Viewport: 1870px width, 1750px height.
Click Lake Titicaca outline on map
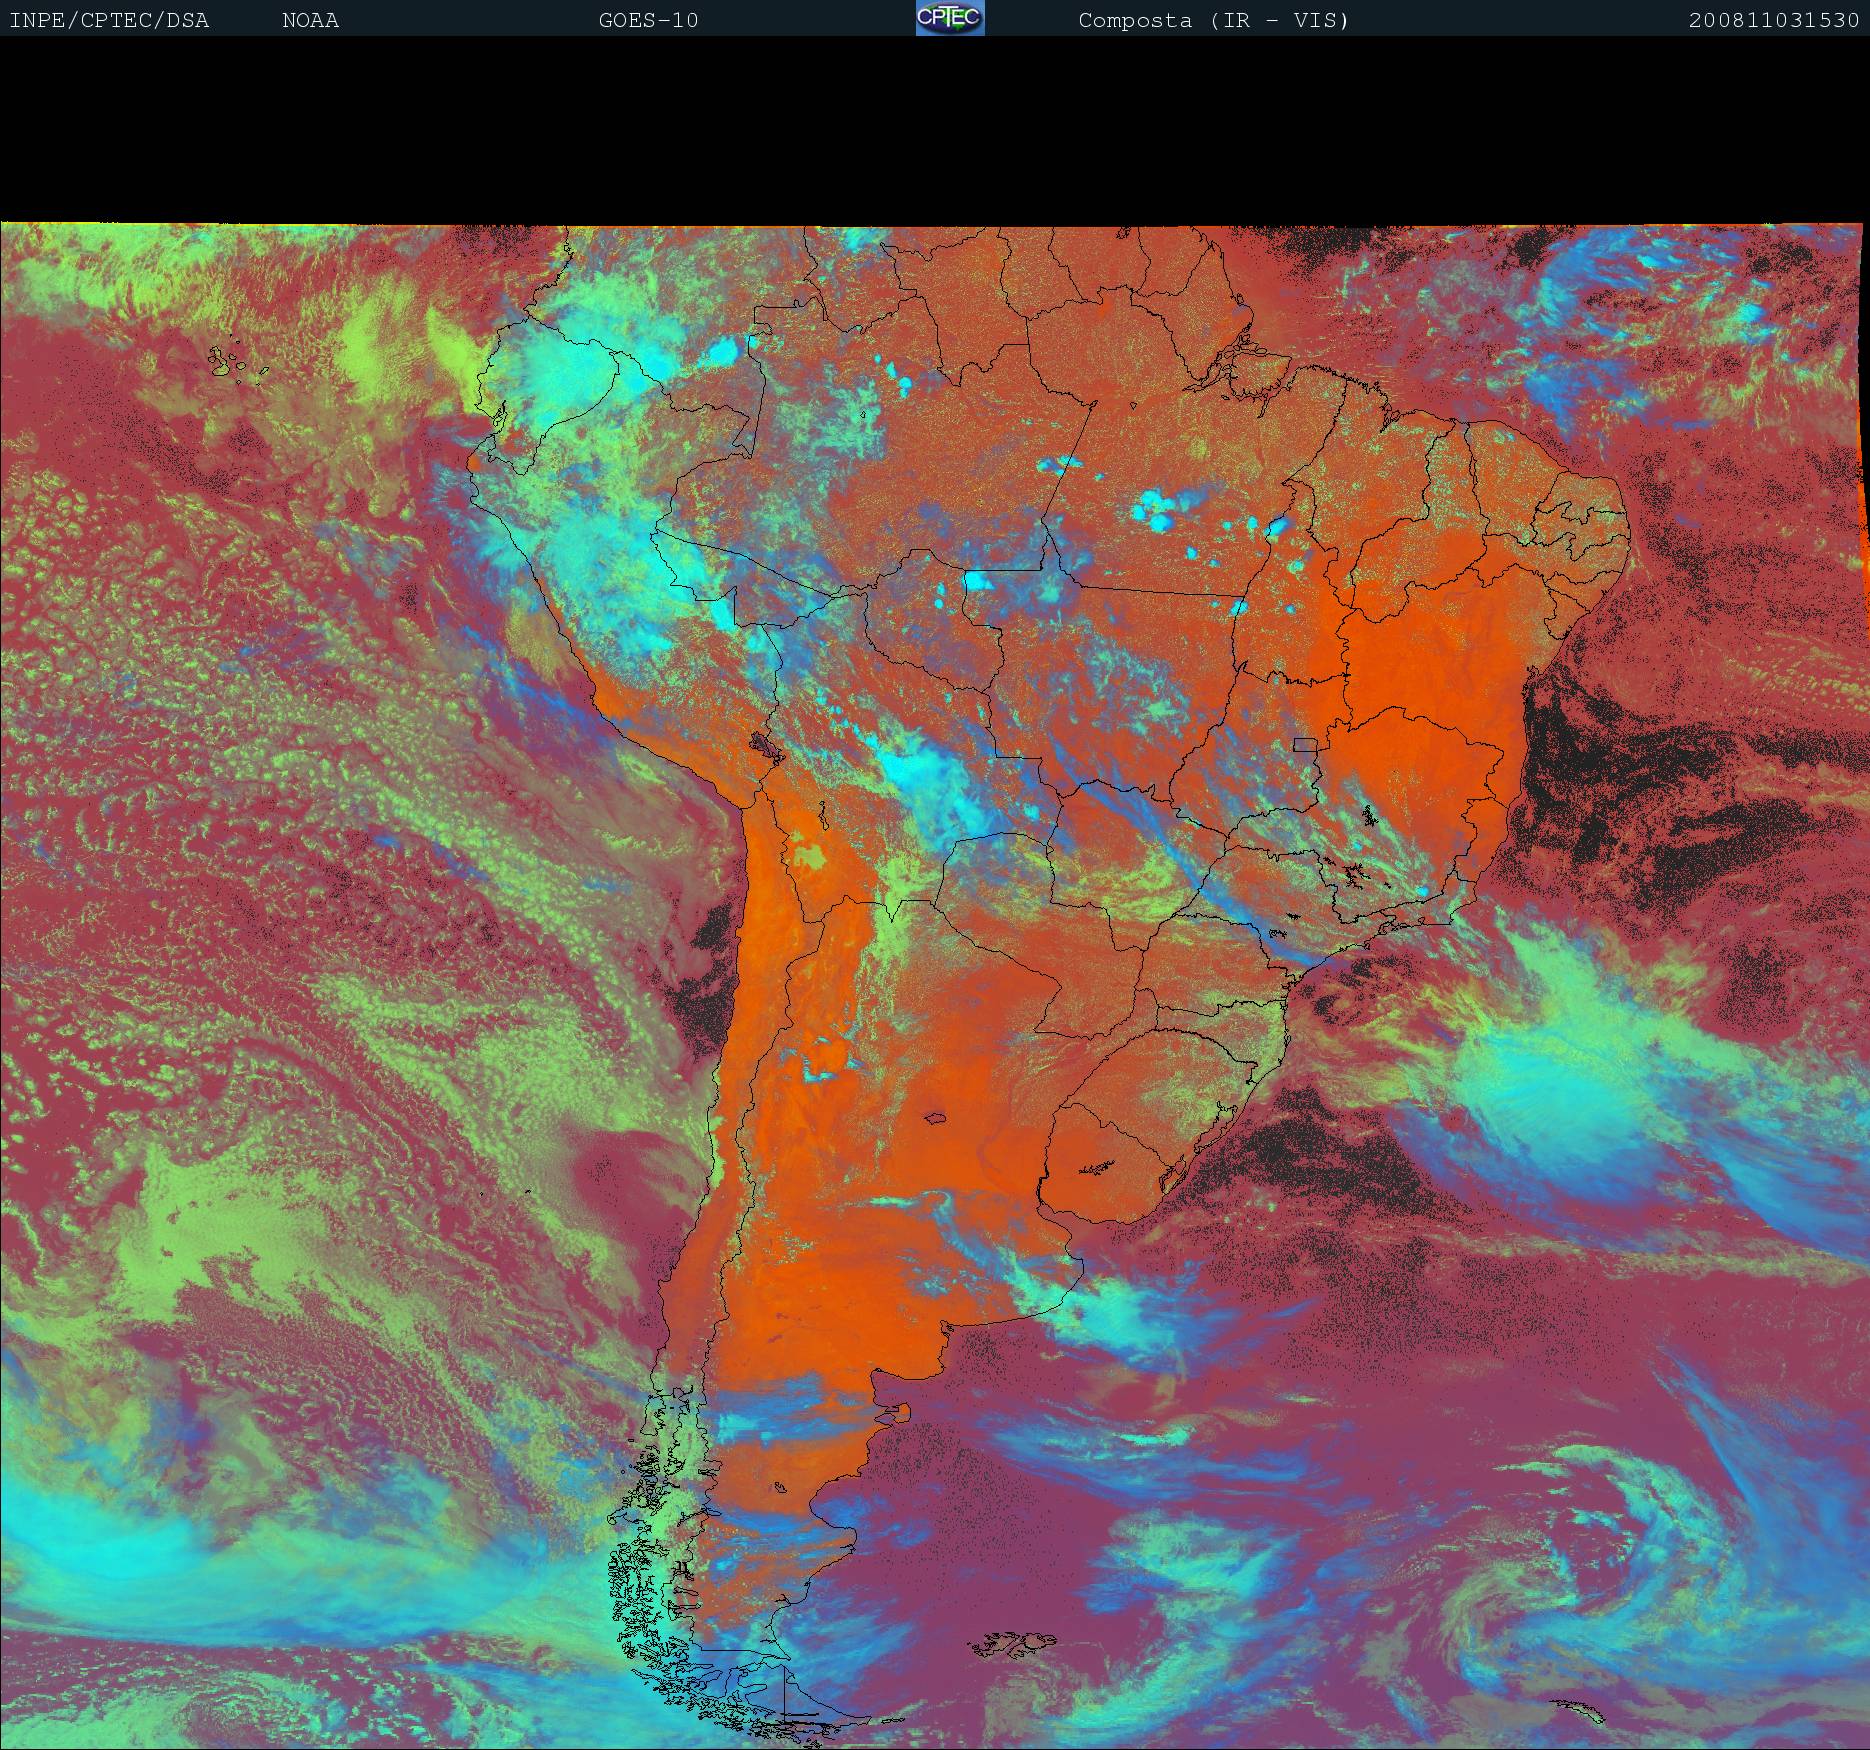coord(767,746)
